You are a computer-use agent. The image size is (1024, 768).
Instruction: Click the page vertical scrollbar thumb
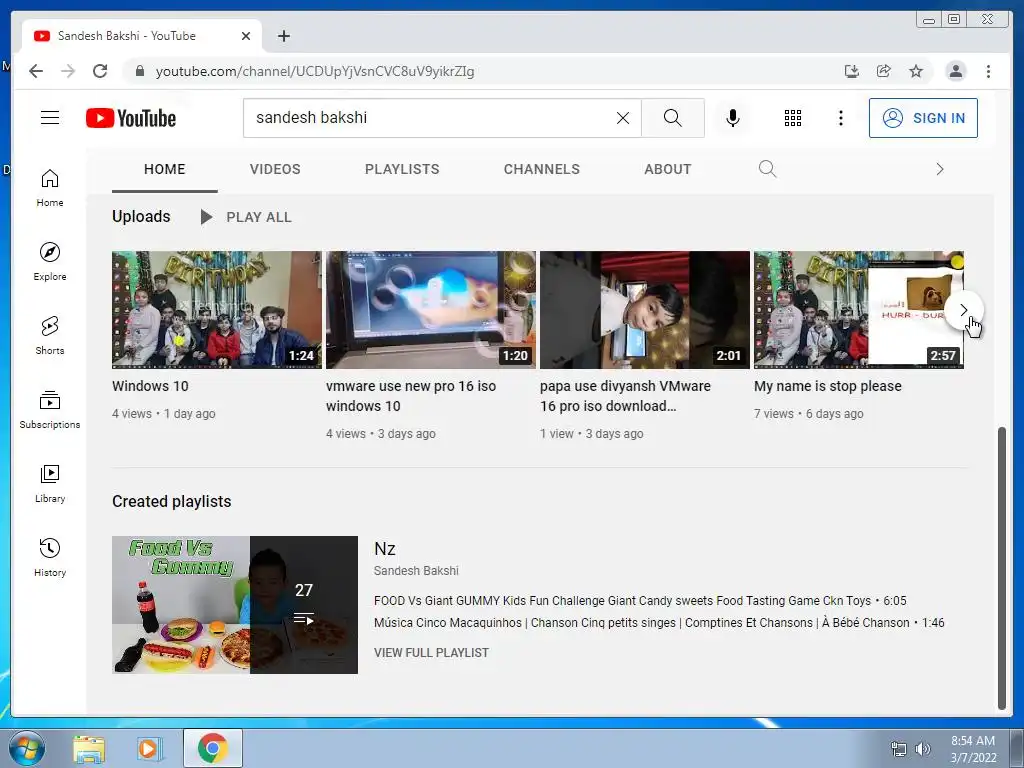tap(1002, 568)
